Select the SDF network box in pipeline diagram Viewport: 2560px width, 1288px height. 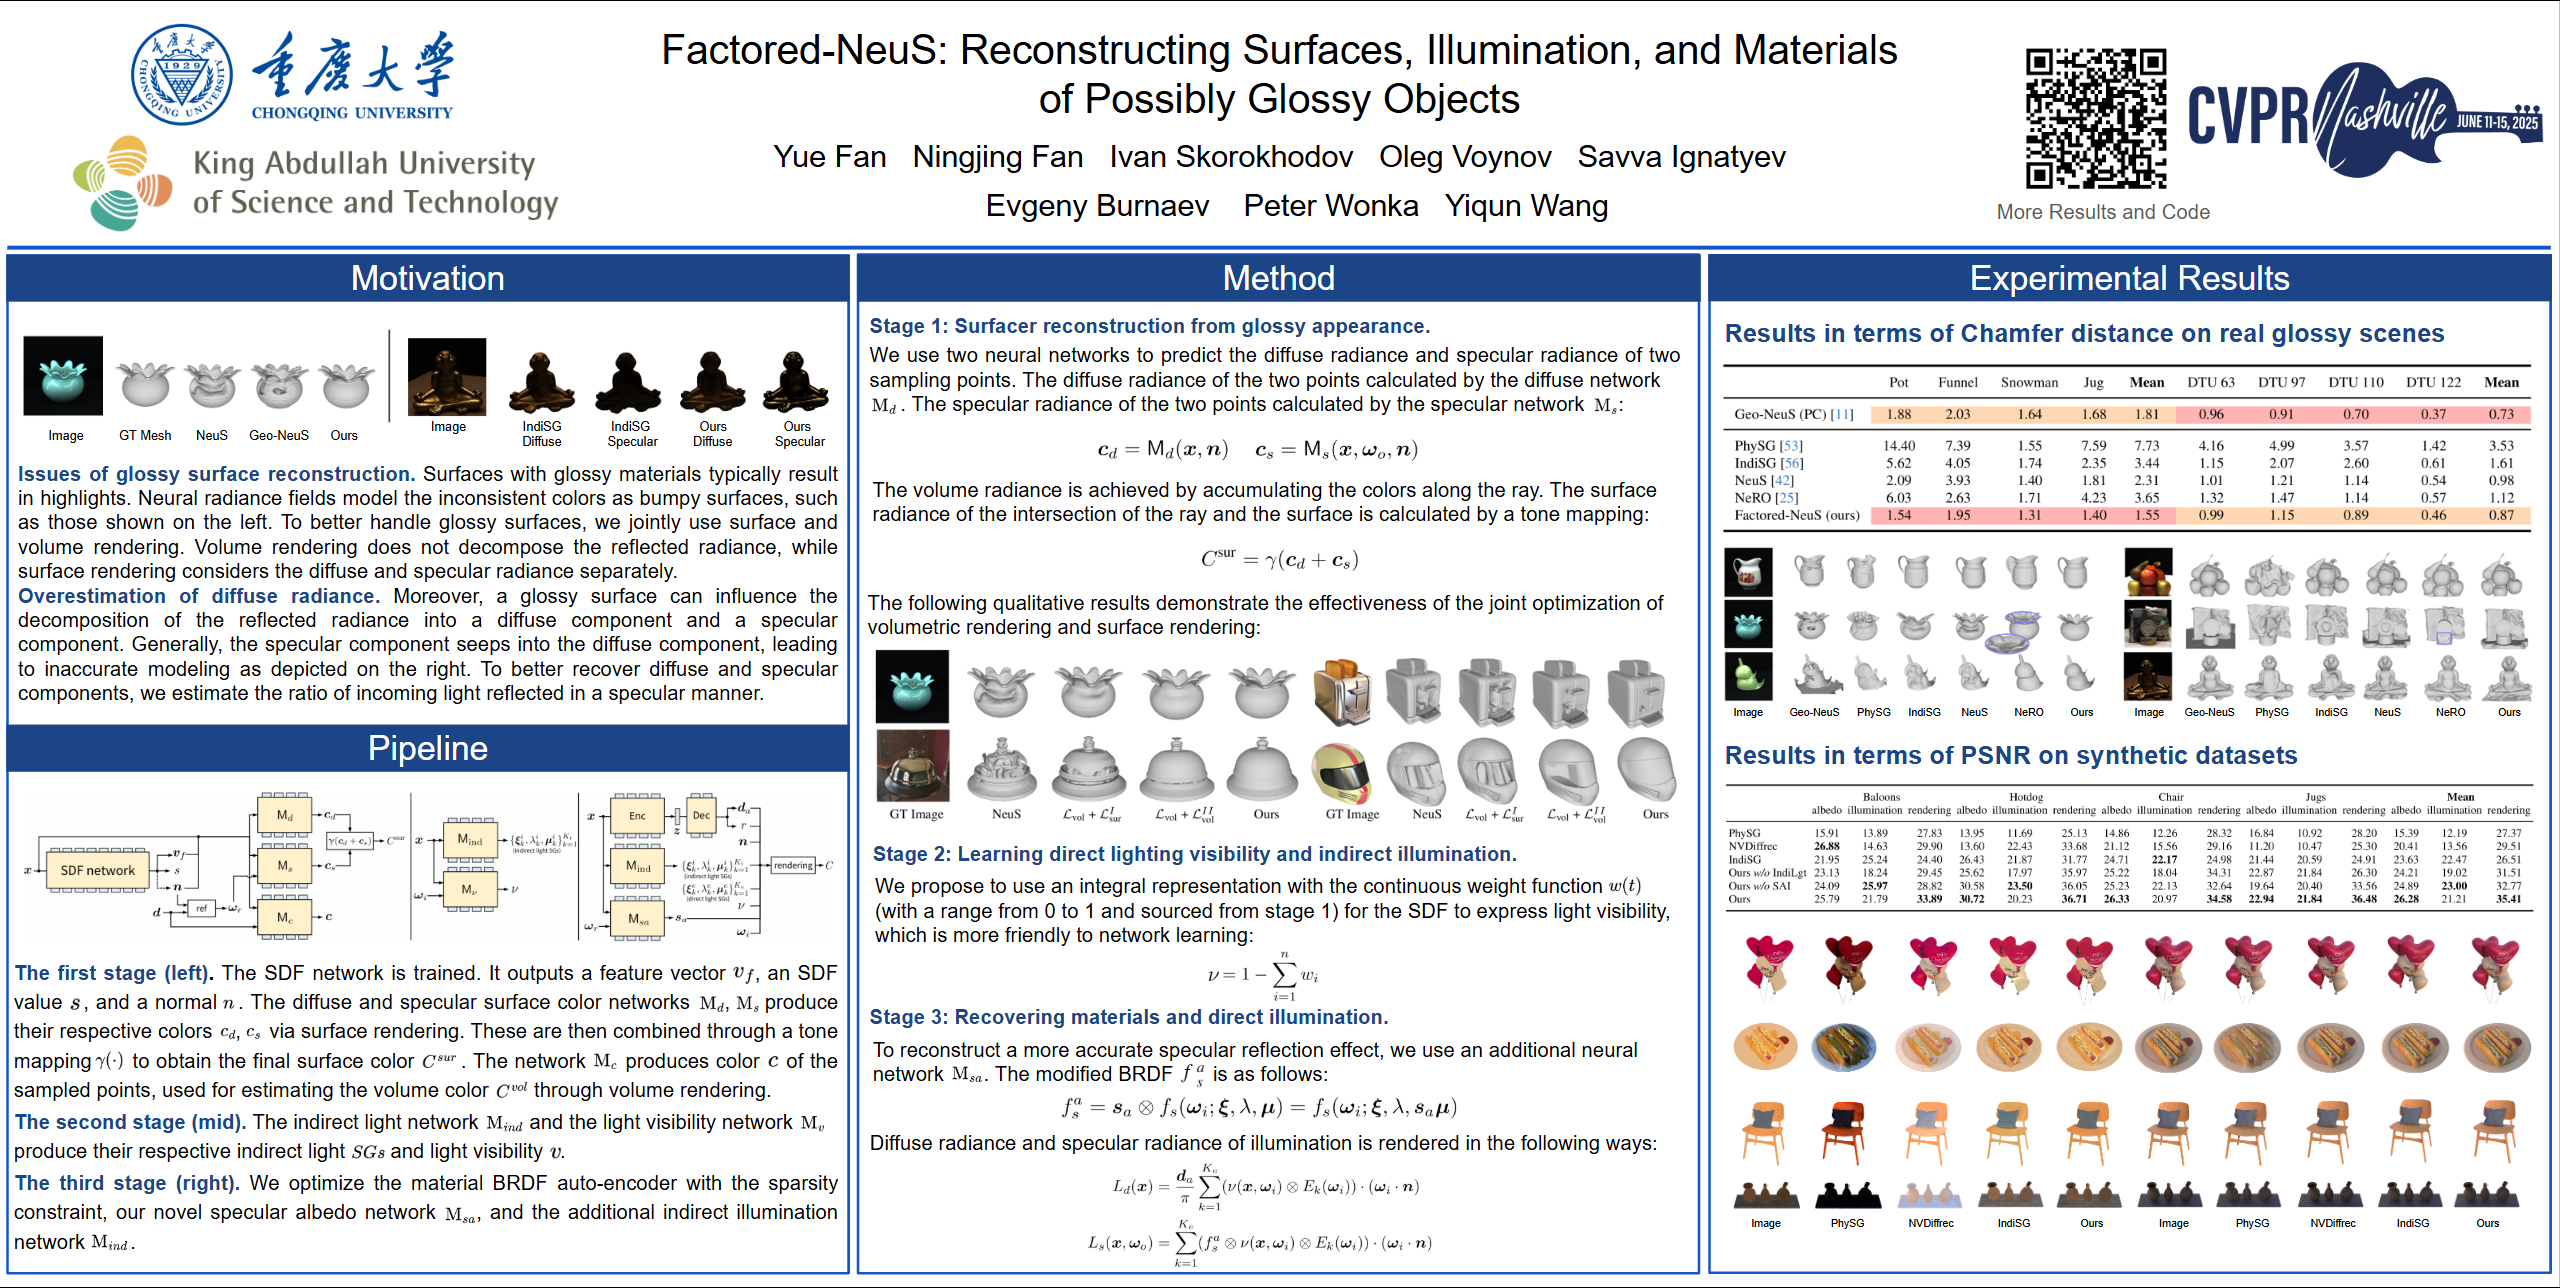tap(97, 870)
